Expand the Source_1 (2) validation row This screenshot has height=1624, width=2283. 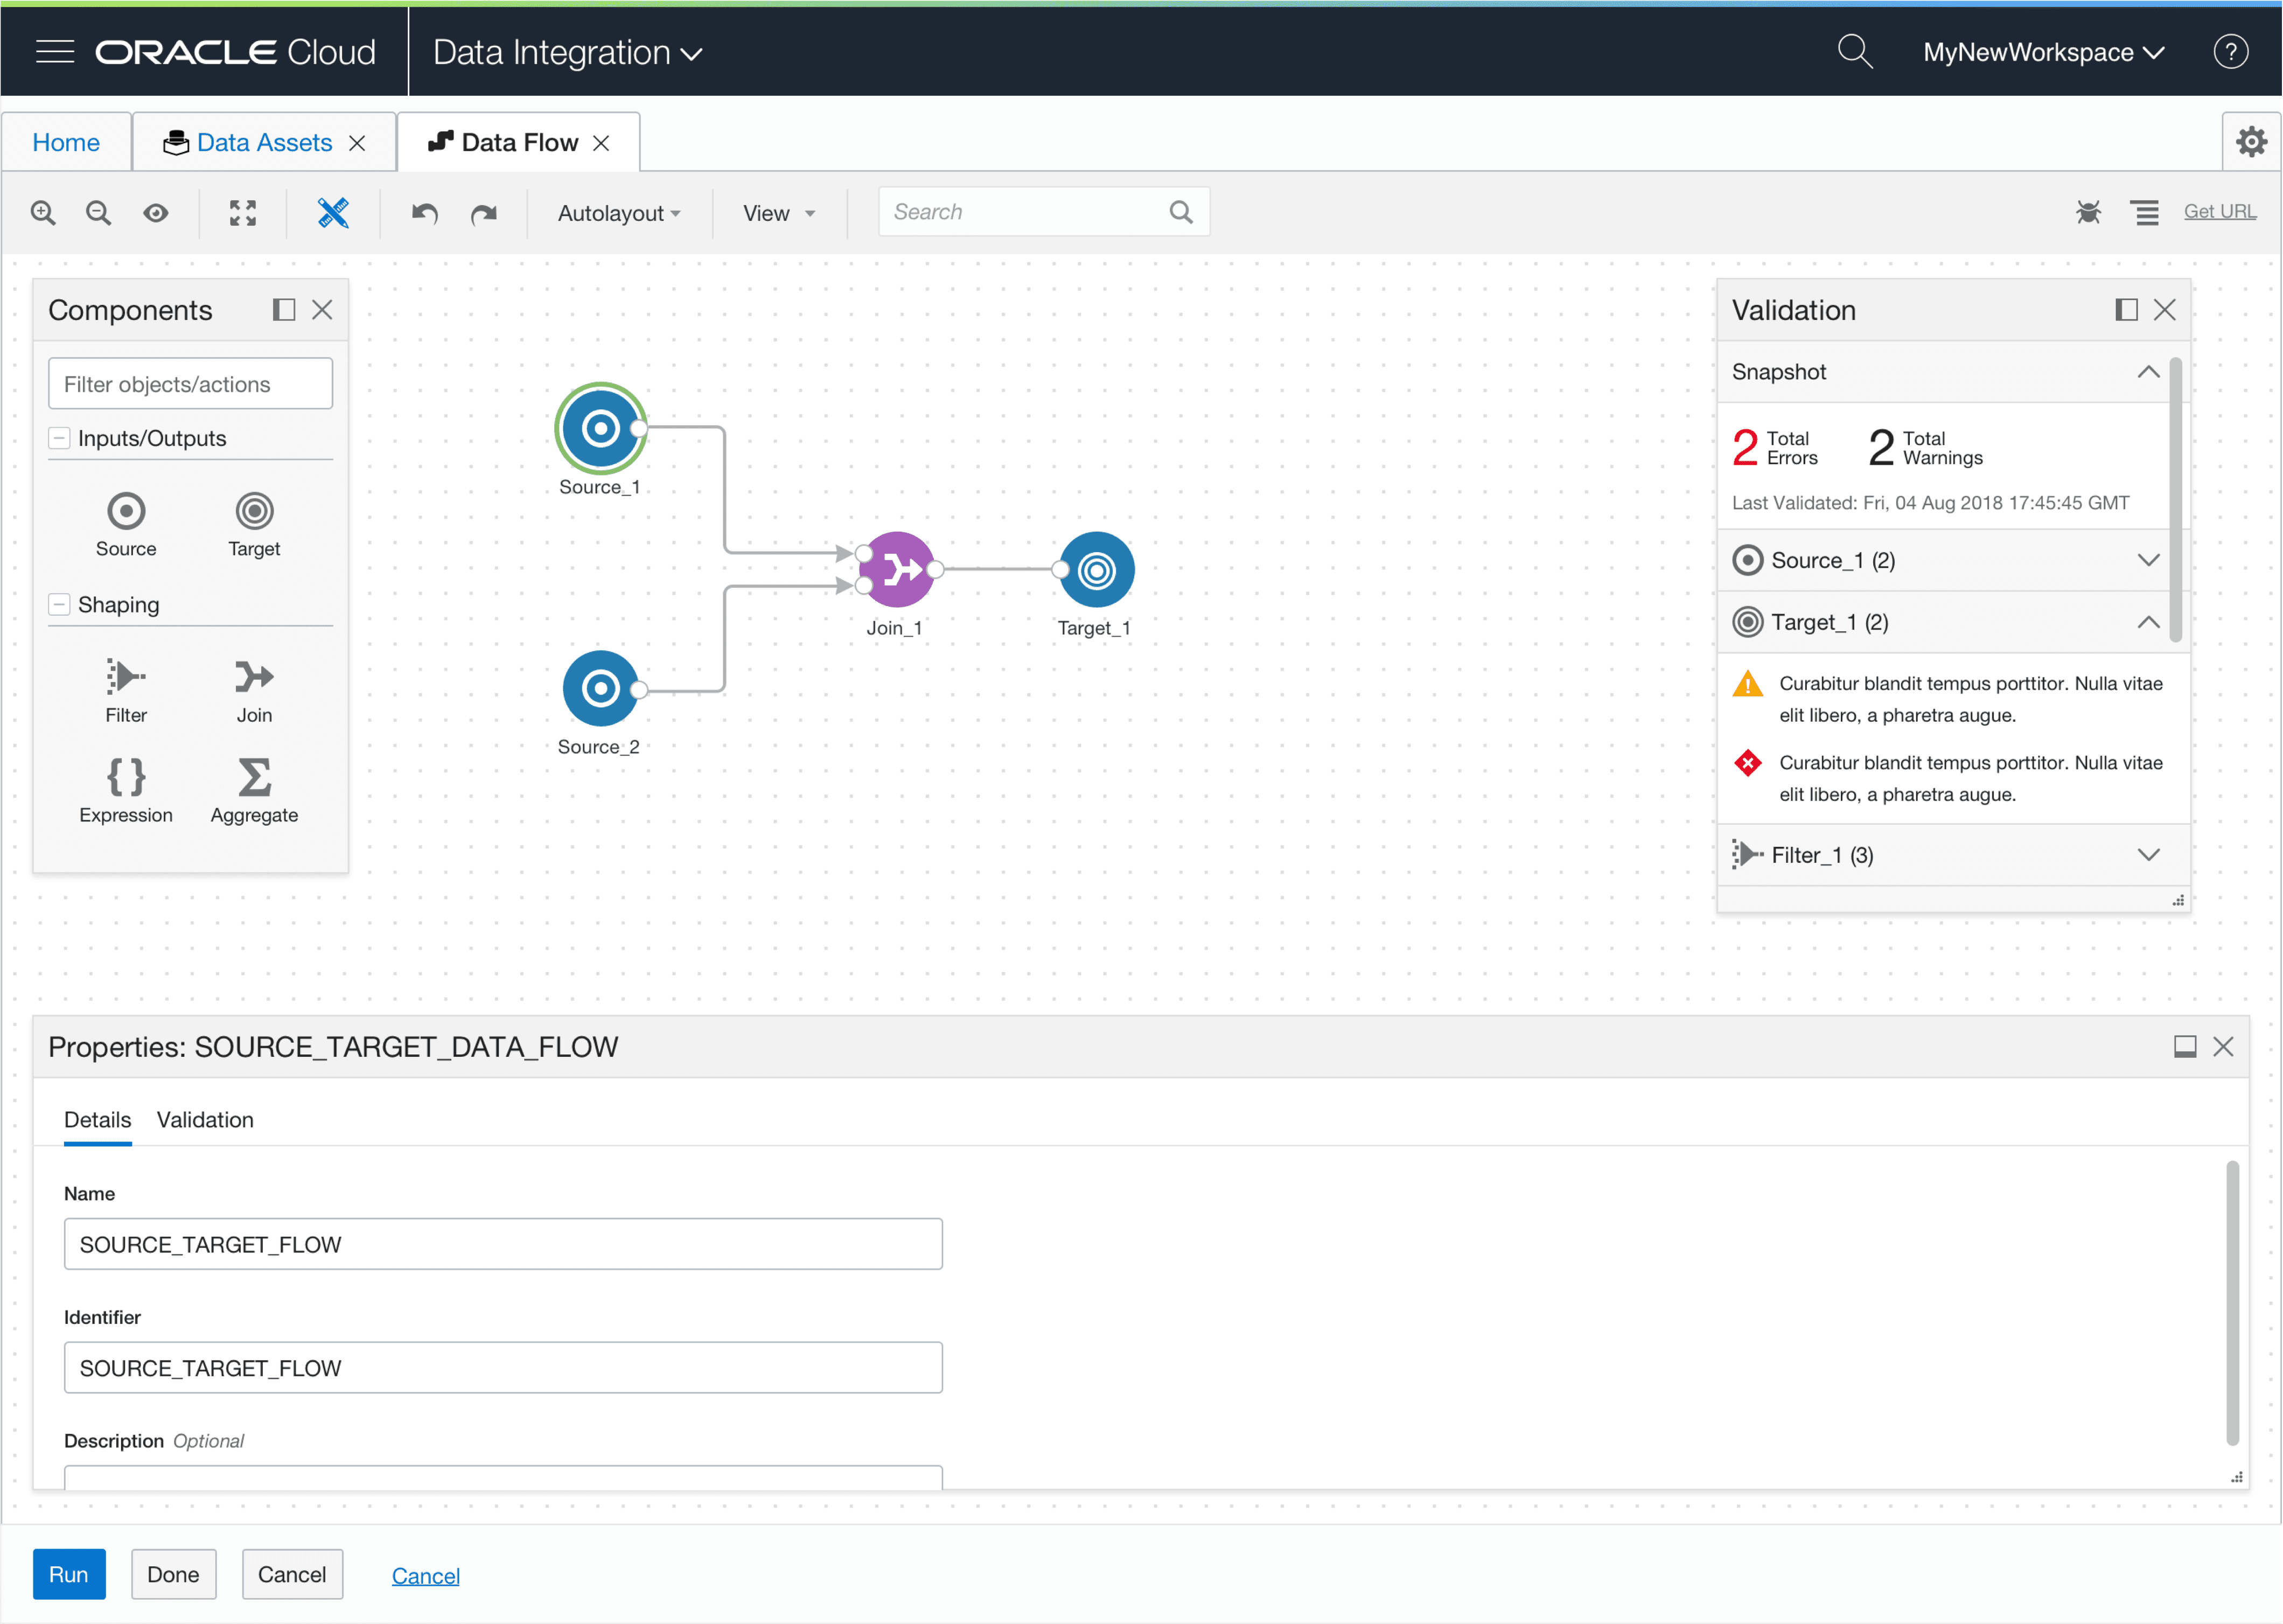pyautogui.click(x=2148, y=560)
